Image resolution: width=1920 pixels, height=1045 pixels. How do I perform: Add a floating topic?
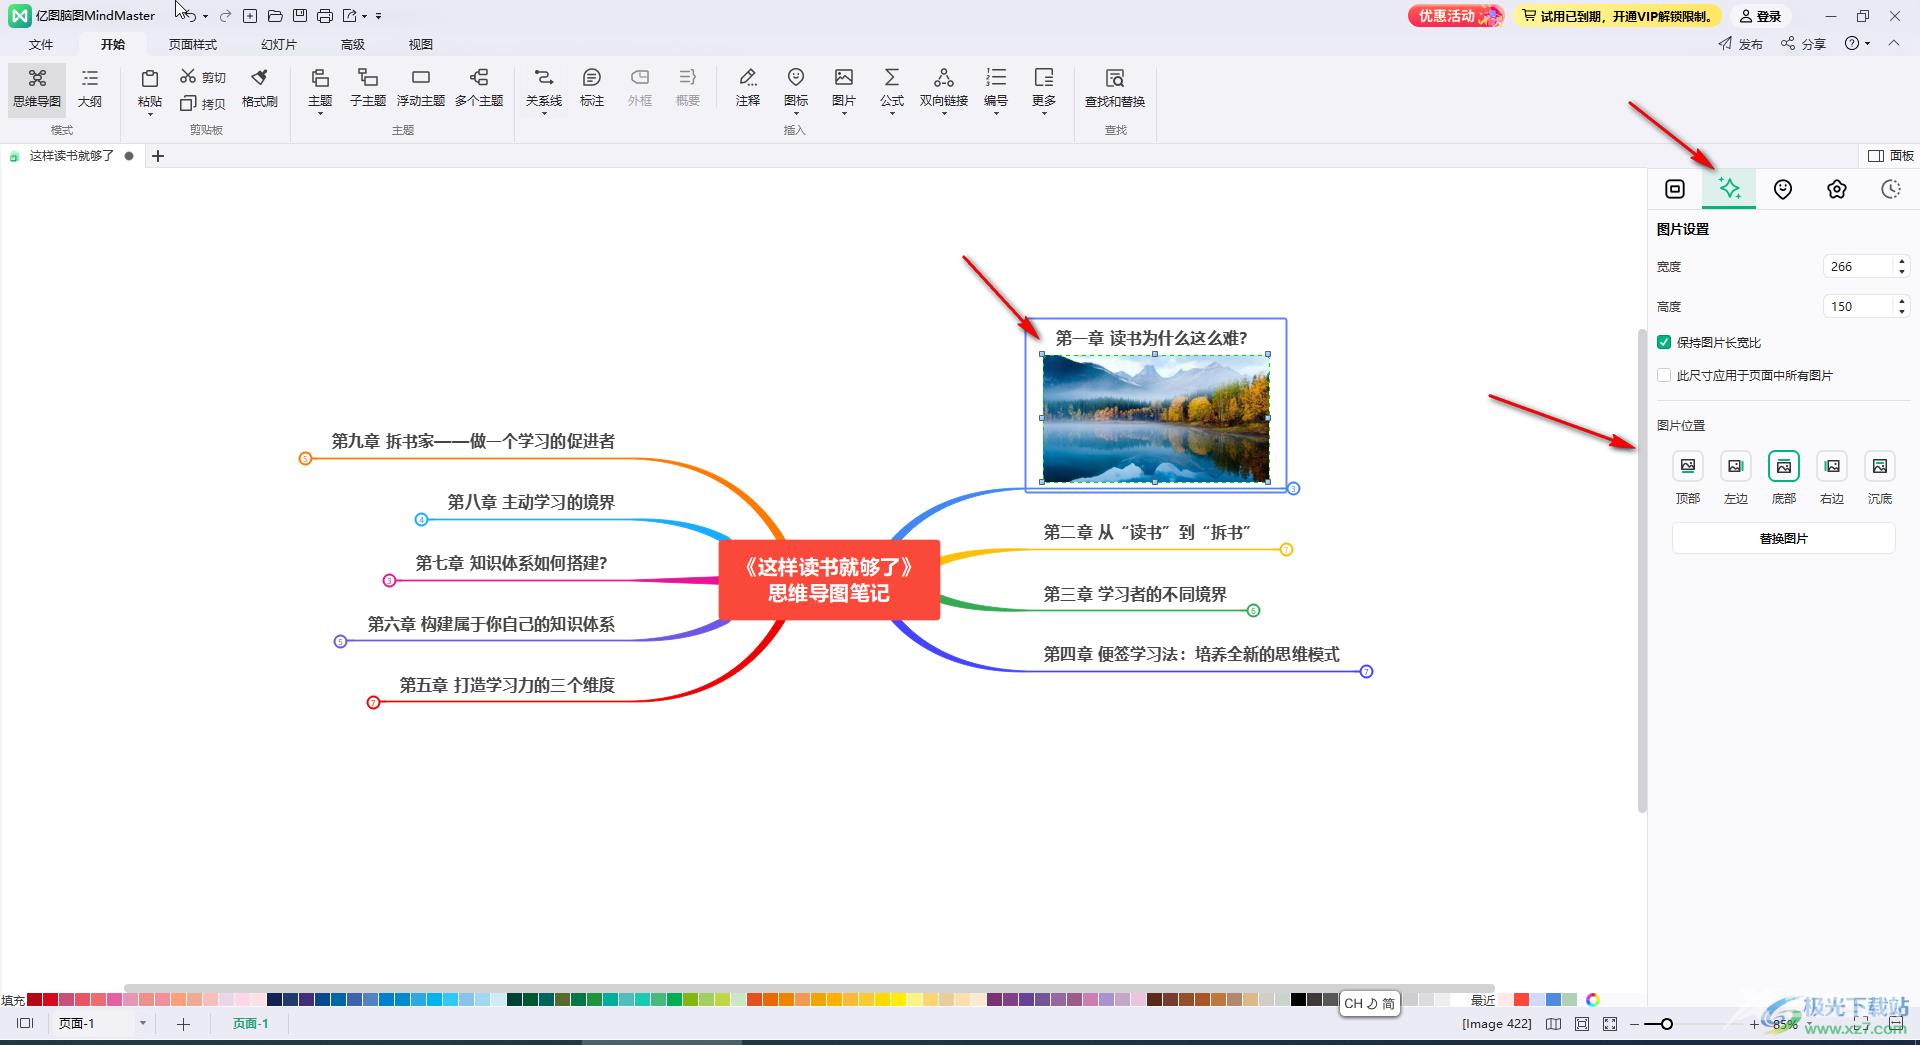421,88
